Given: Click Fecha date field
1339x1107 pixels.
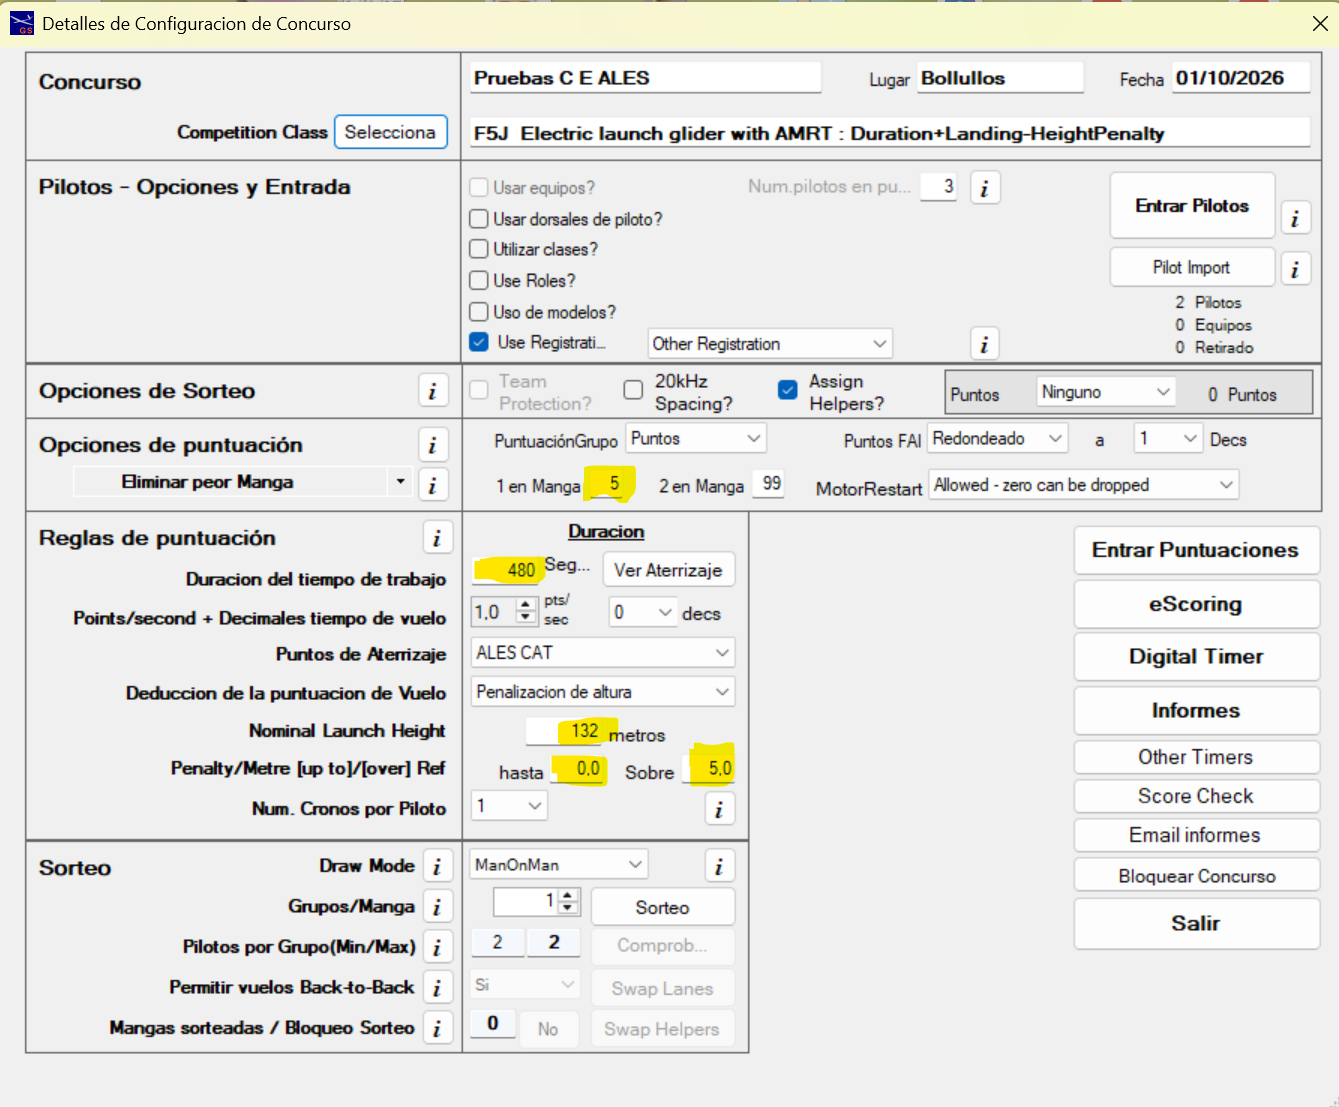Looking at the screenshot, I should coord(1240,78).
